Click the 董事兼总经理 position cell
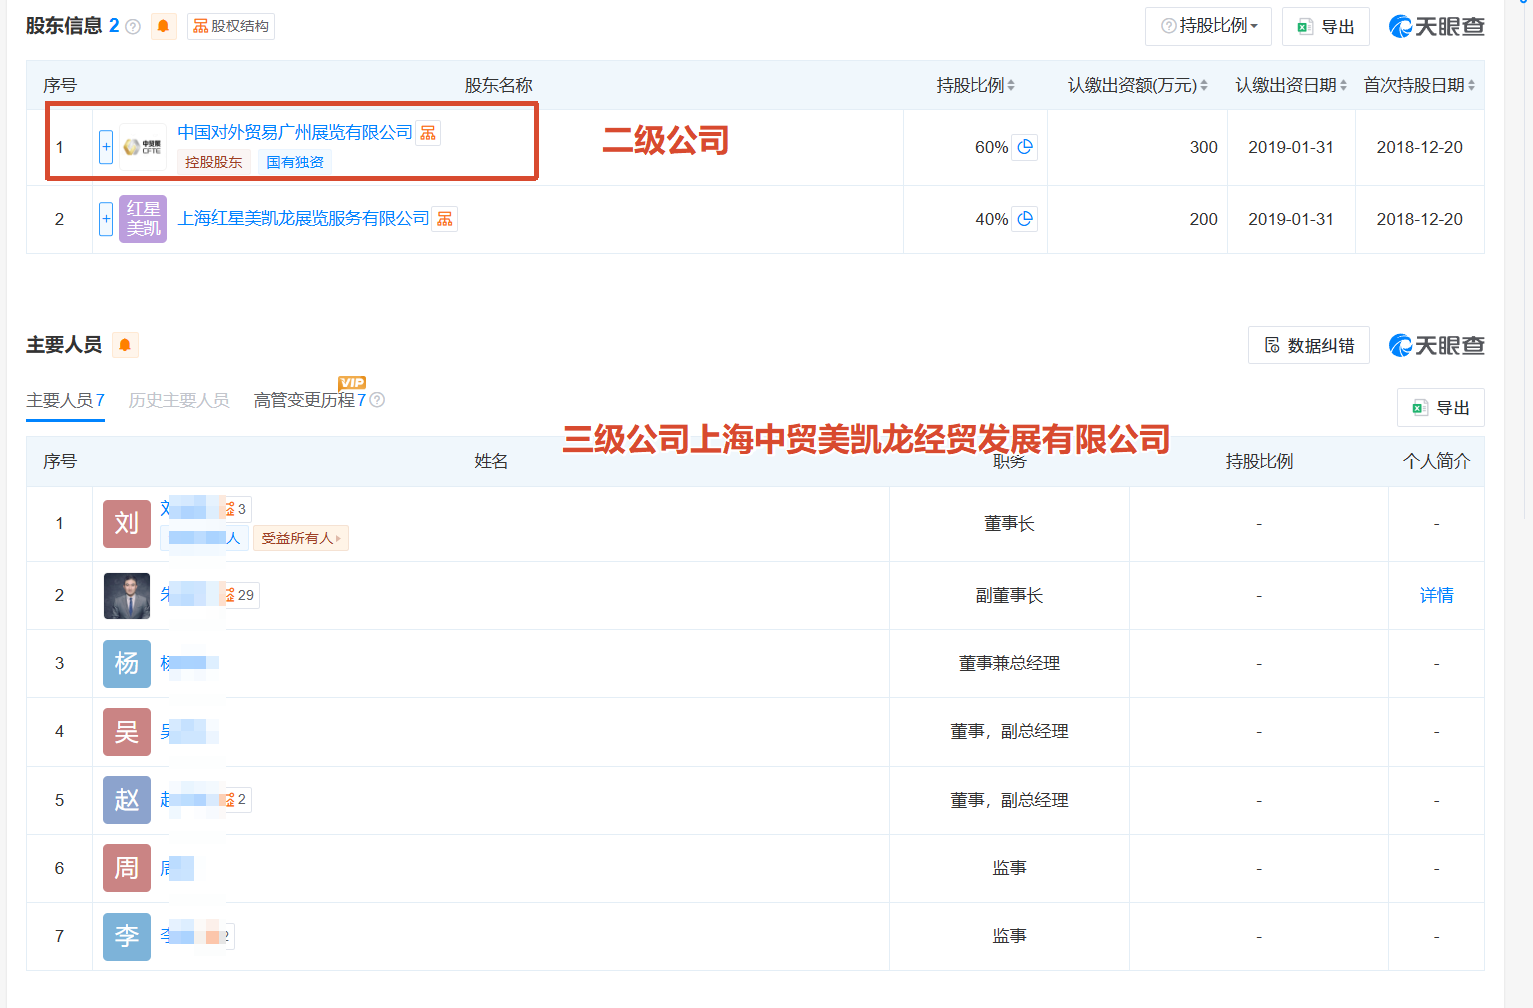The width and height of the screenshot is (1533, 1008). click(x=1009, y=664)
